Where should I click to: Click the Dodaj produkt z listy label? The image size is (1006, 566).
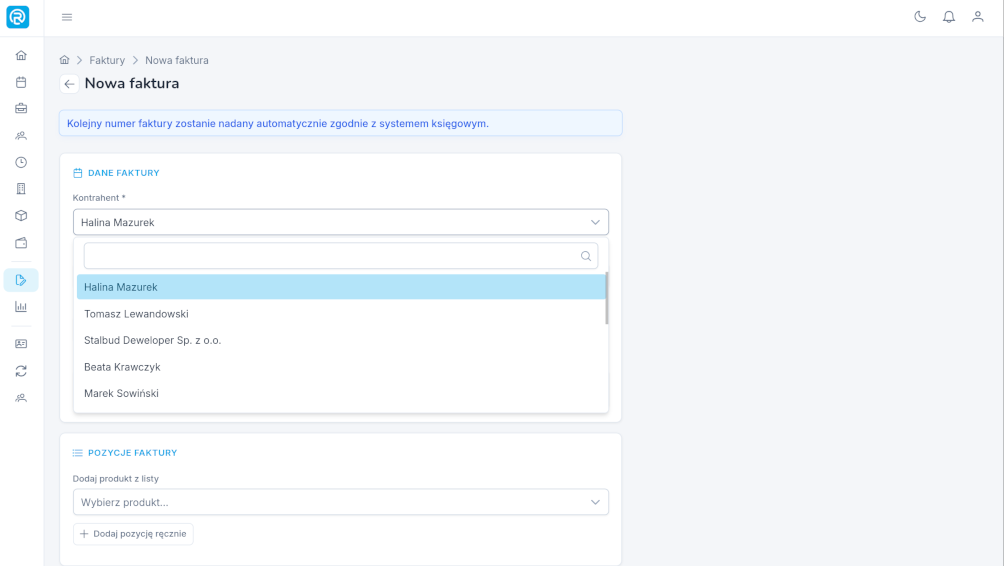(115, 479)
